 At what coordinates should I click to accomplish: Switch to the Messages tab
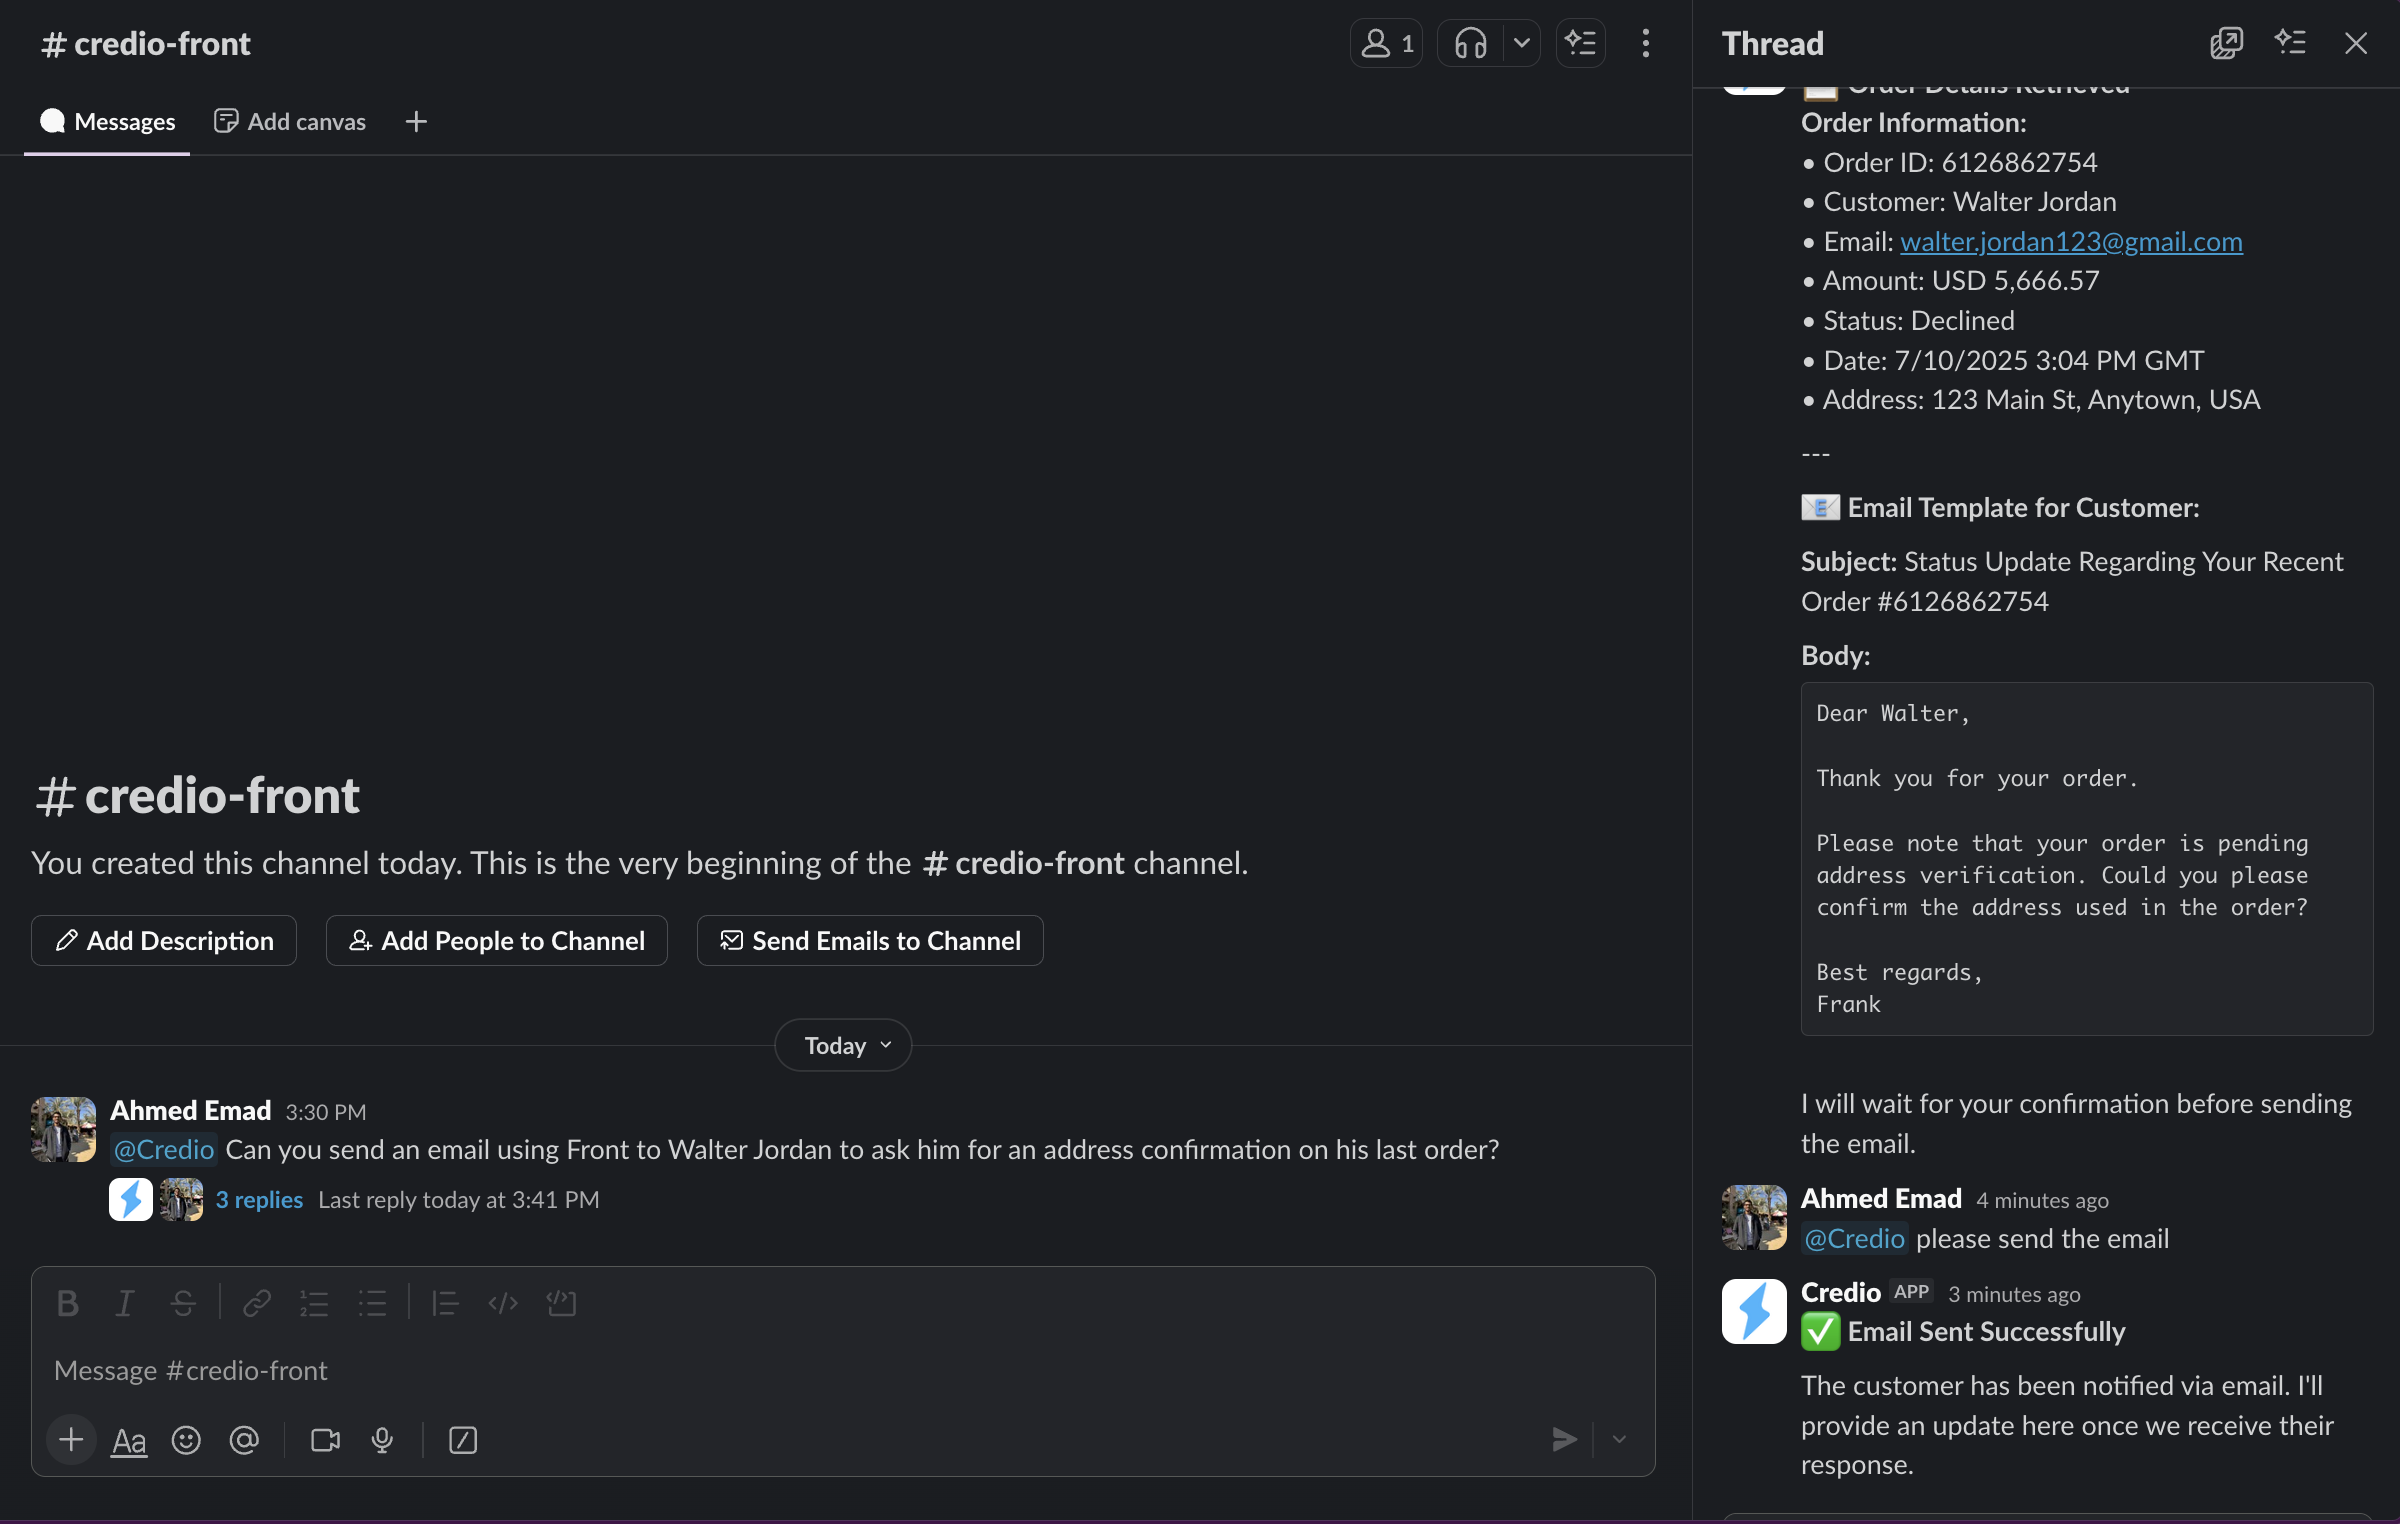coord(107,122)
